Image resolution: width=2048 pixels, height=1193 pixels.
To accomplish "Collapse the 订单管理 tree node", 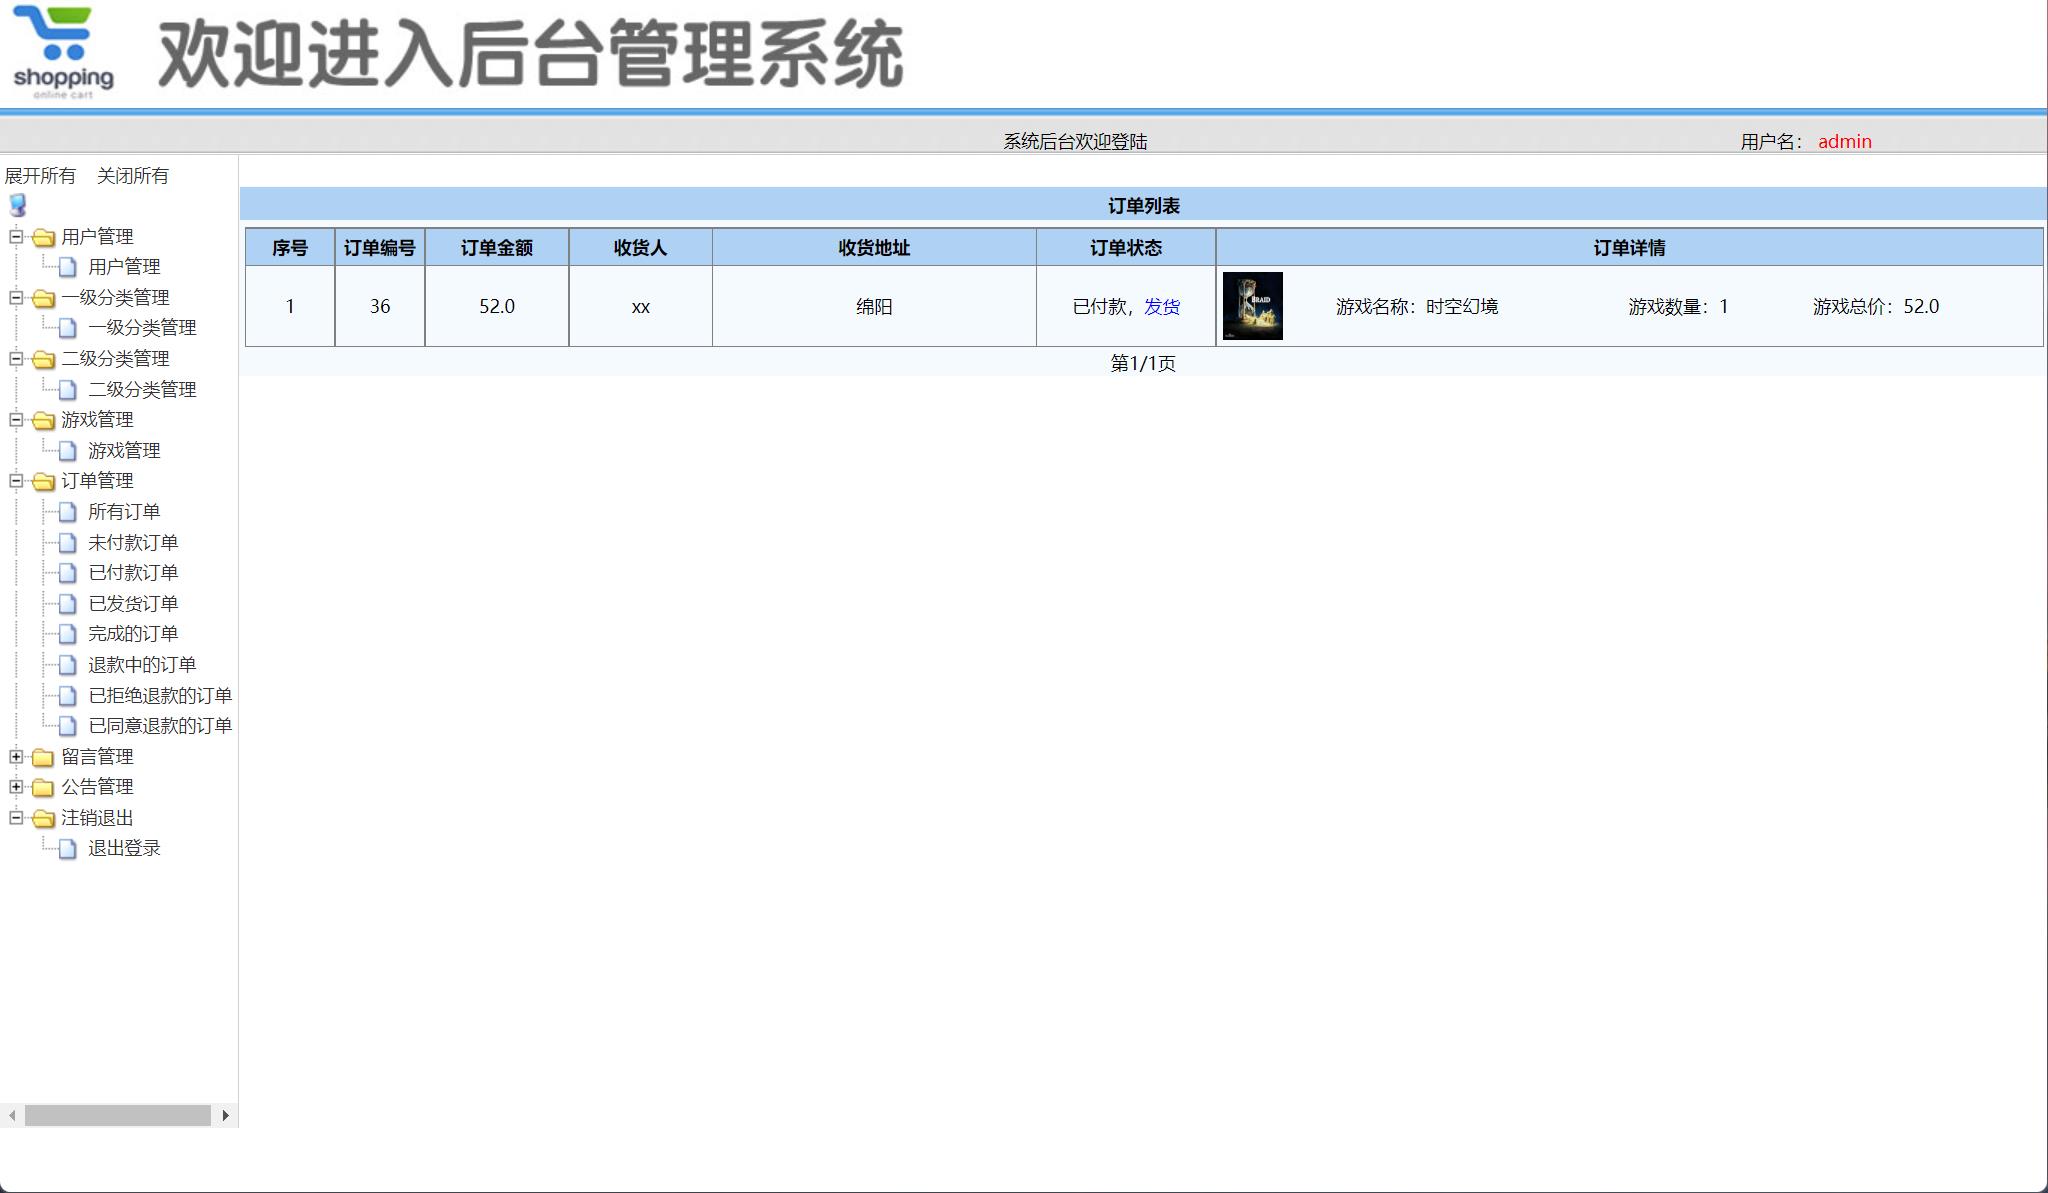I will [x=15, y=481].
